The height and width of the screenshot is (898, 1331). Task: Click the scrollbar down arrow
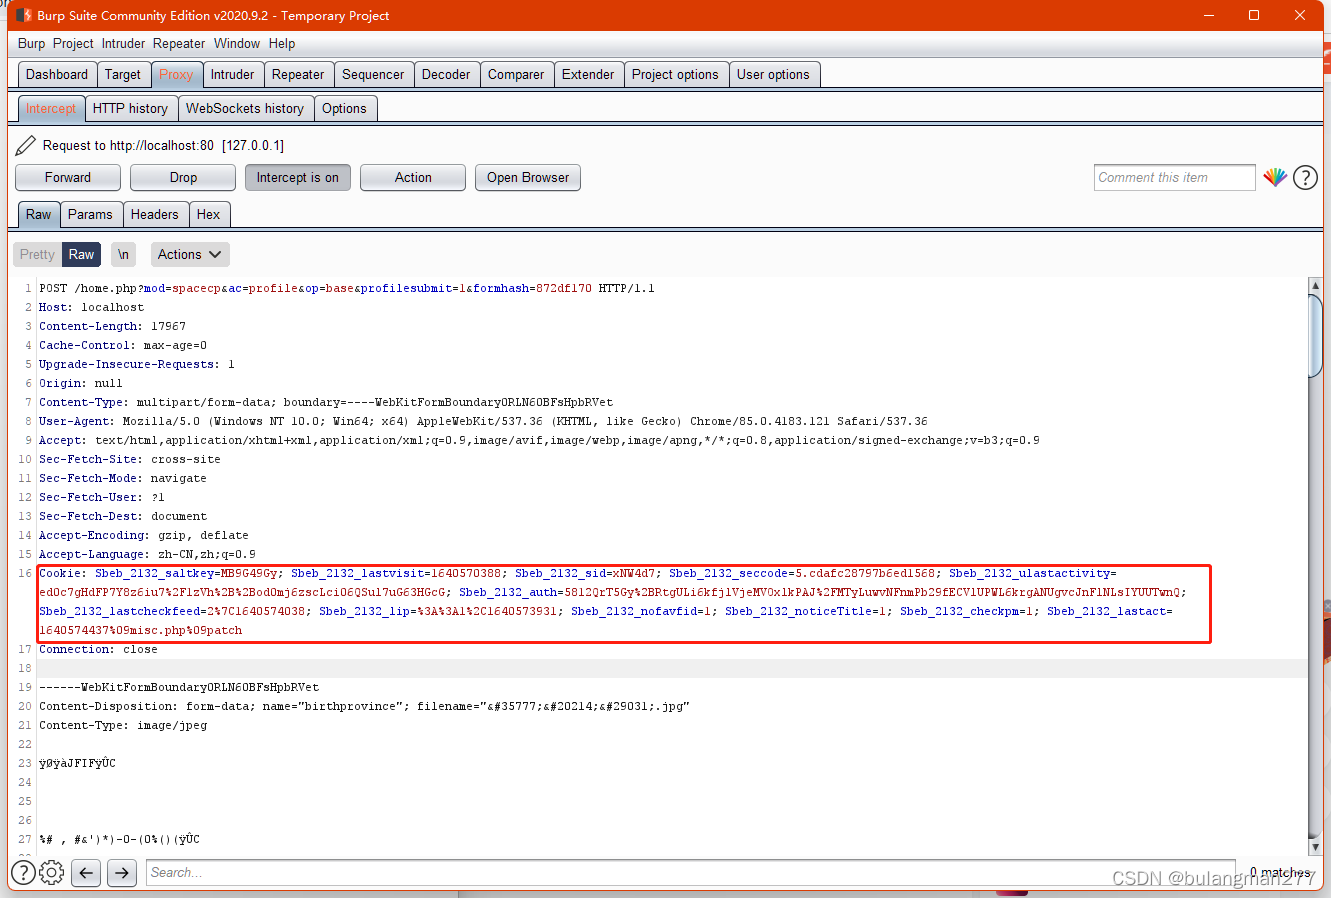(x=1316, y=846)
